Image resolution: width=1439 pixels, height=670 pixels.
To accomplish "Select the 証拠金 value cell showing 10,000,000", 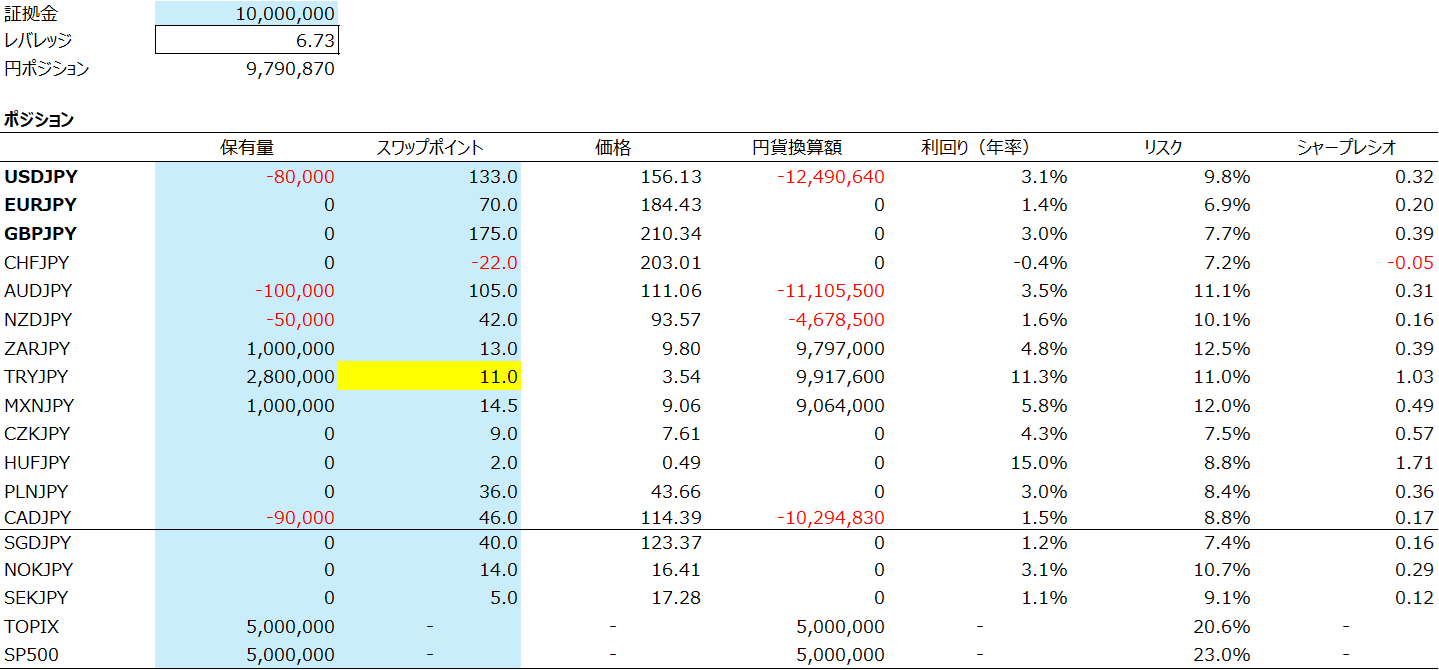I will click(x=247, y=13).
